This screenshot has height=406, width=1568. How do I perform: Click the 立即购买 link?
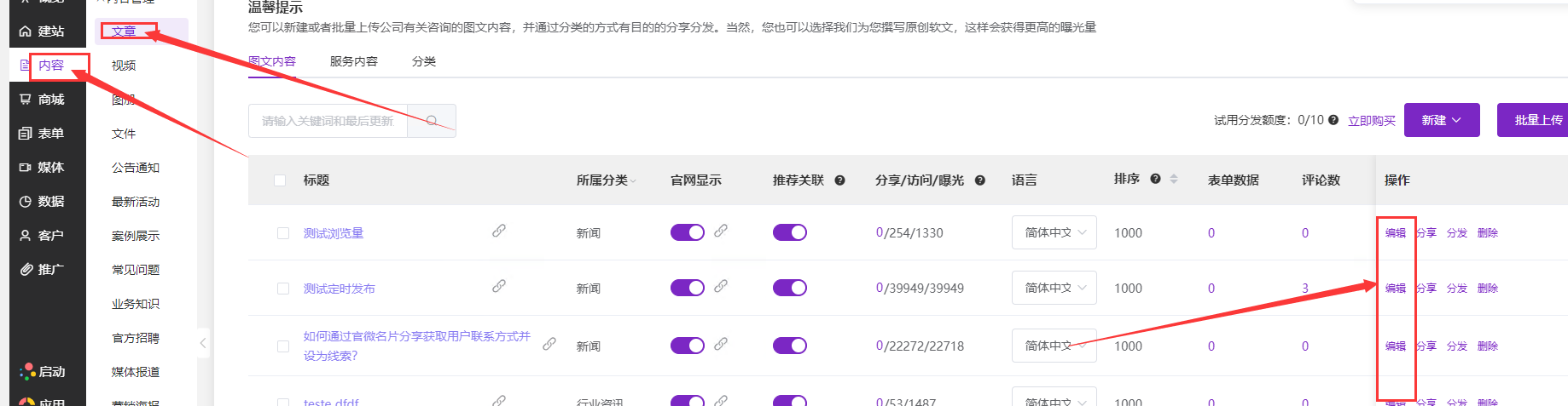1371,120
